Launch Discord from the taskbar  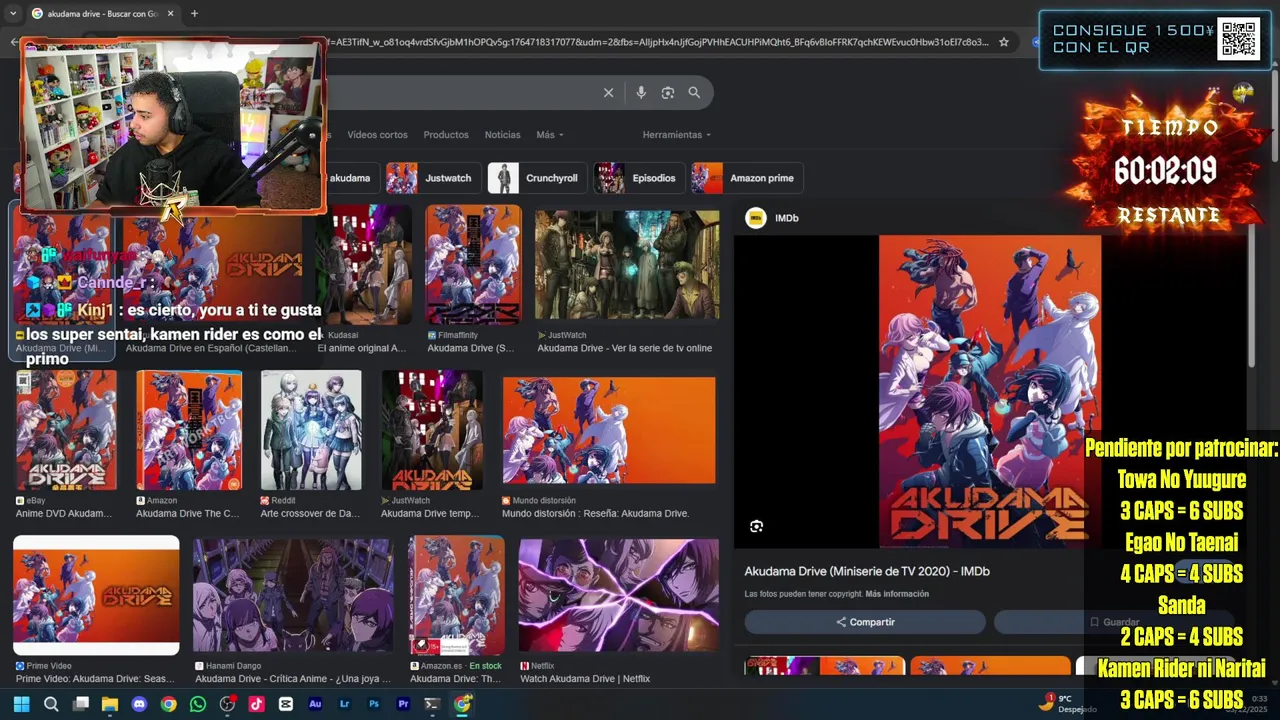coord(139,704)
